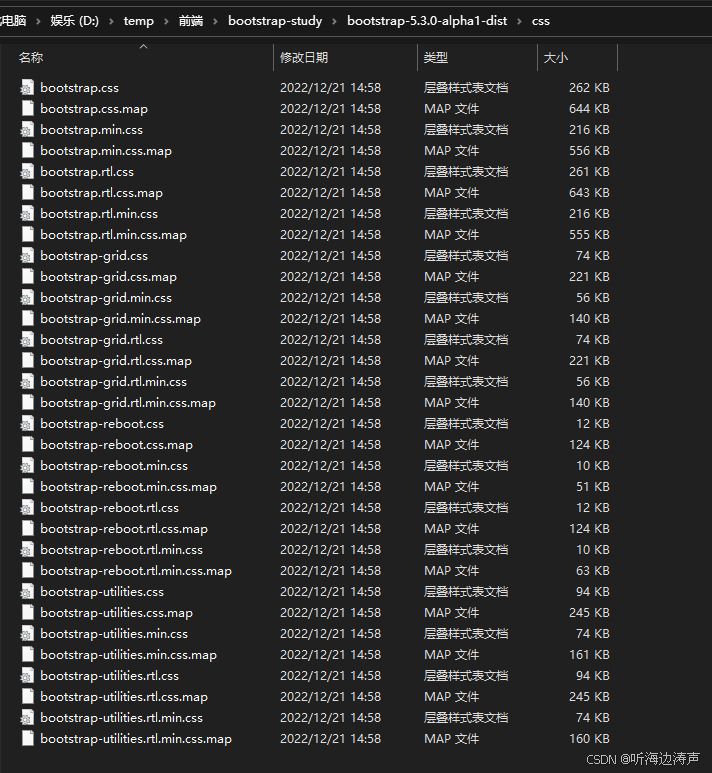Image resolution: width=712 pixels, height=773 pixels.
Task: Click the bootstrap-grid.rtl.min.css.map file icon
Action: point(28,403)
